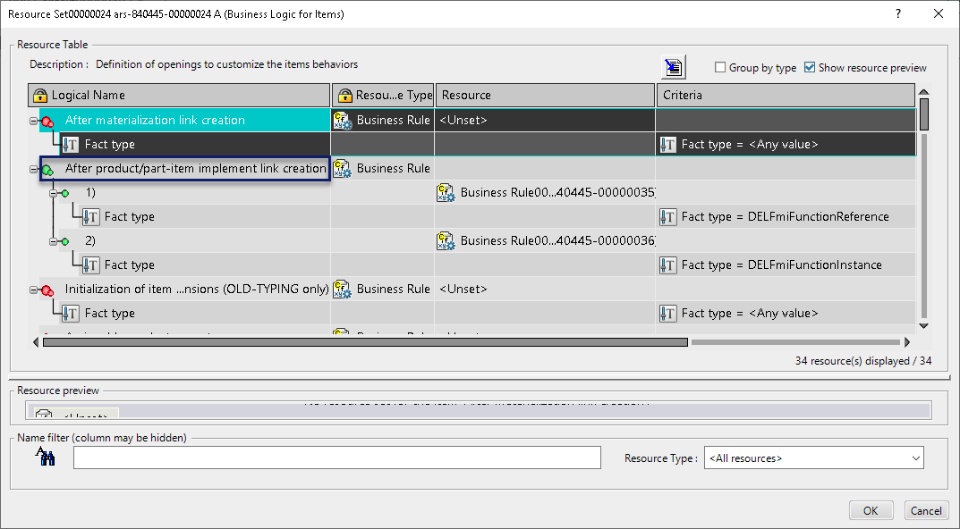Click the Resource column header
This screenshot has height=529, width=960.
545,96
